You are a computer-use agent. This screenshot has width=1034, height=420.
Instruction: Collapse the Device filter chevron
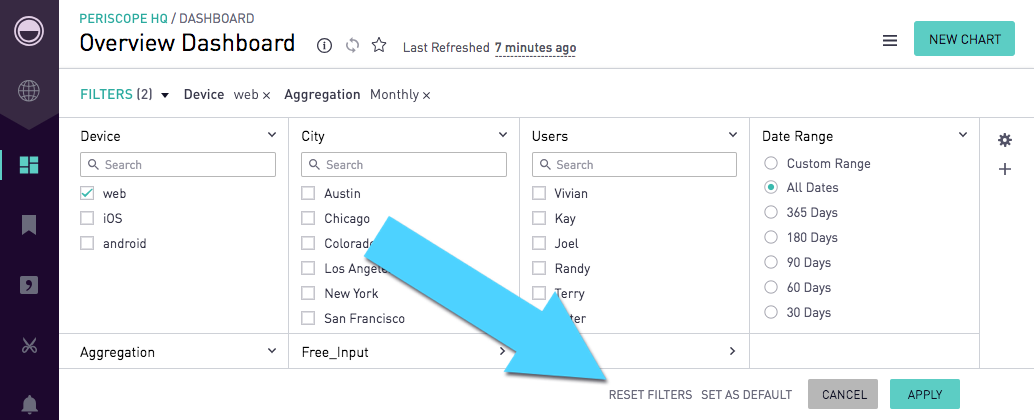272,135
